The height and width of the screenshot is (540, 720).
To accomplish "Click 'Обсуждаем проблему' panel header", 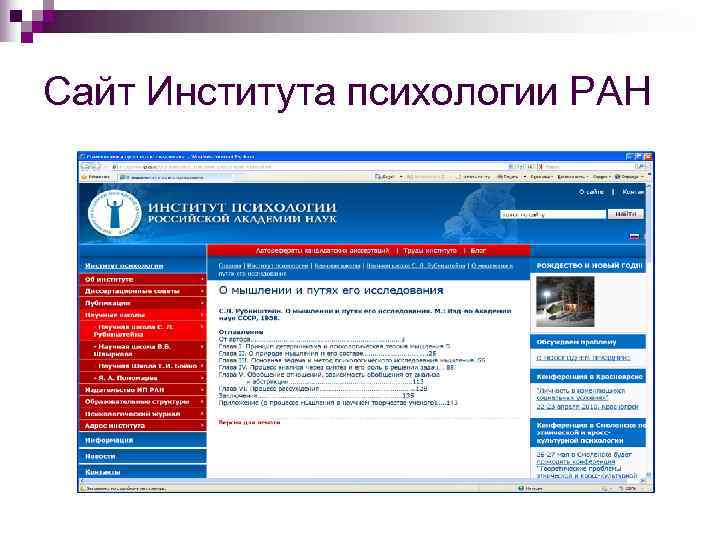I will pyautogui.click(x=588, y=342).
